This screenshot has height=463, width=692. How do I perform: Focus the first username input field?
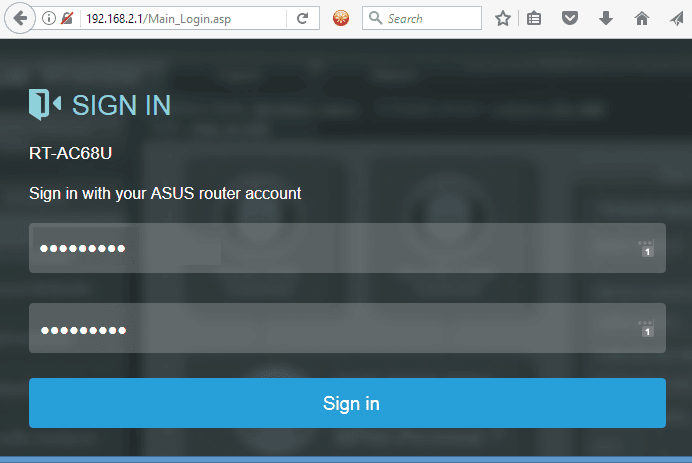tap(347, 248)
